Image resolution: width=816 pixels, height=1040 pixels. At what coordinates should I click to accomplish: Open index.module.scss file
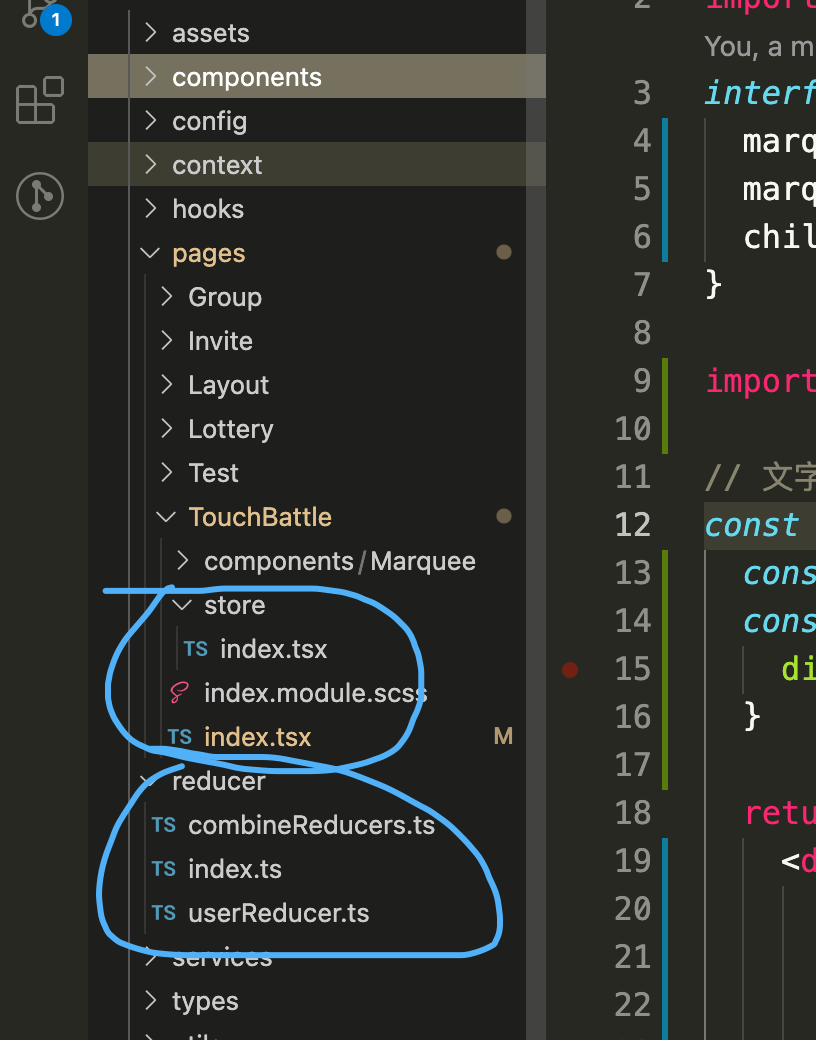[x=315, y=693]
